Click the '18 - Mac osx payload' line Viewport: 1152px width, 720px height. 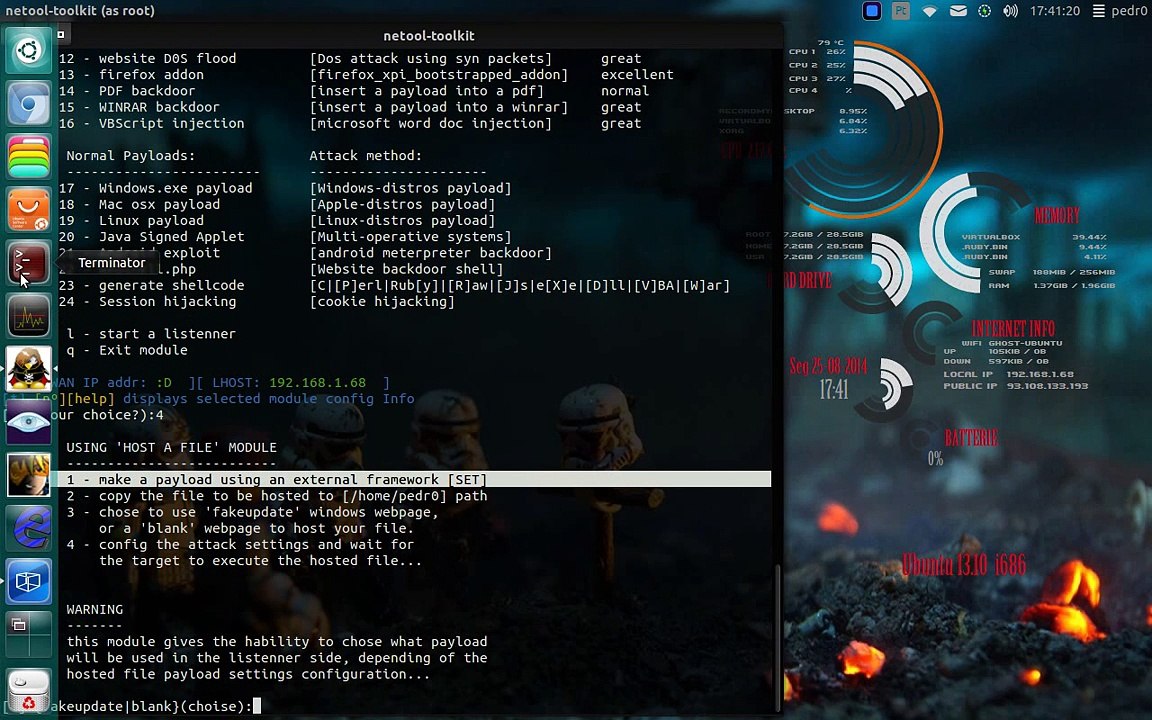click(x=140, y=204)
